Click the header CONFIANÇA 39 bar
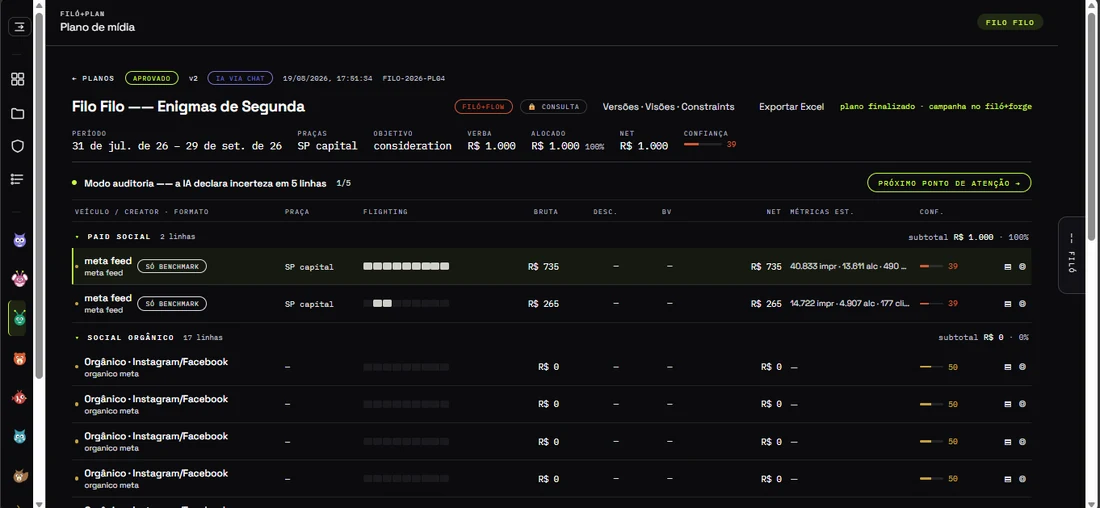 click(x=703, y=145)
